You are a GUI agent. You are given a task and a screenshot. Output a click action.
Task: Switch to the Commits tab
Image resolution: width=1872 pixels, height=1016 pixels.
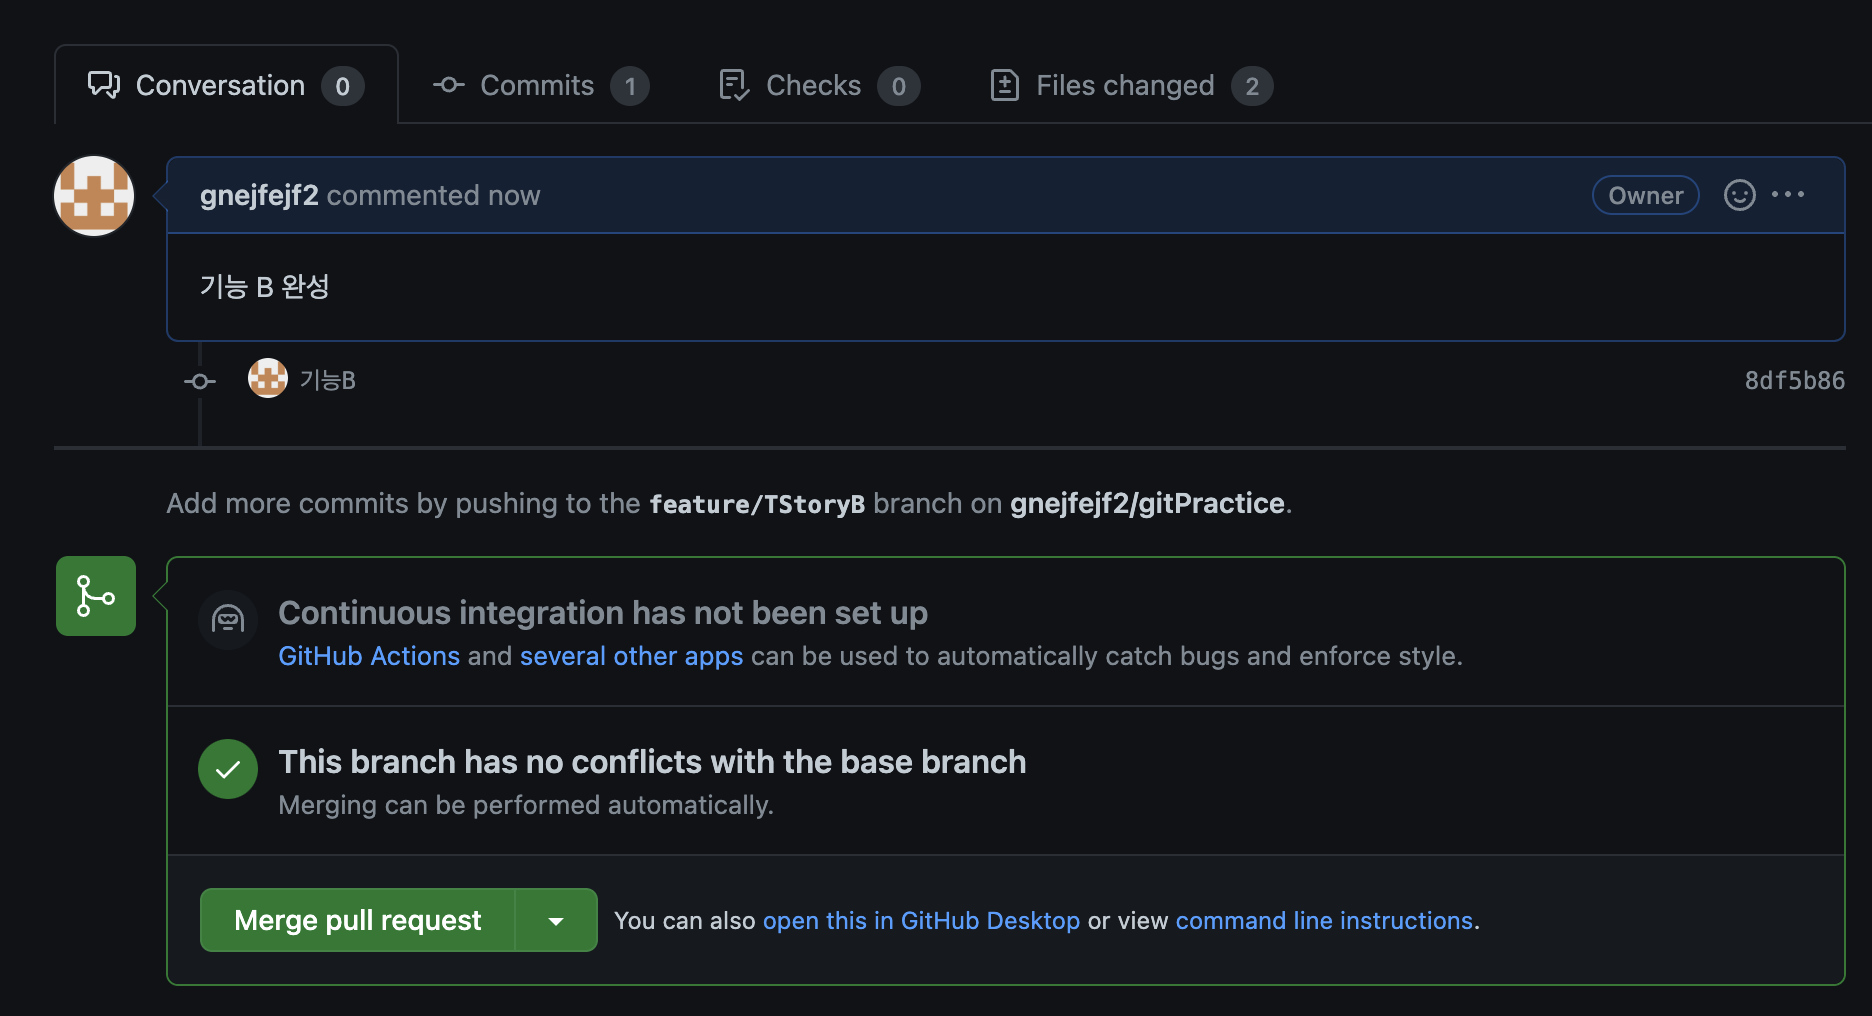(x=540, y=86)
